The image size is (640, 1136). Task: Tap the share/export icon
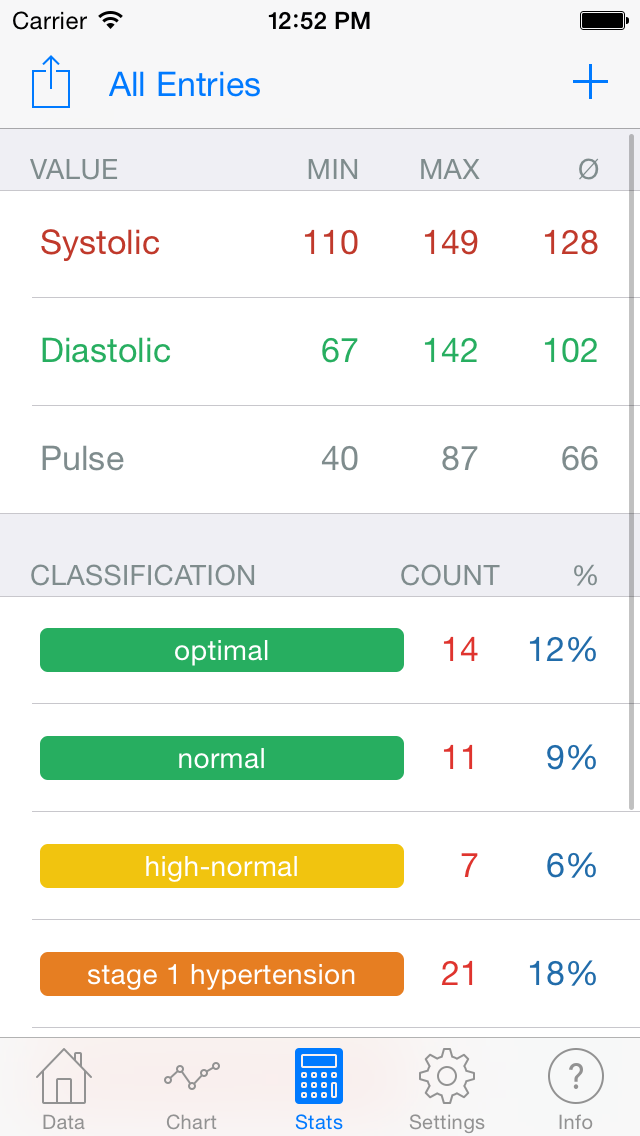point(51,83)
